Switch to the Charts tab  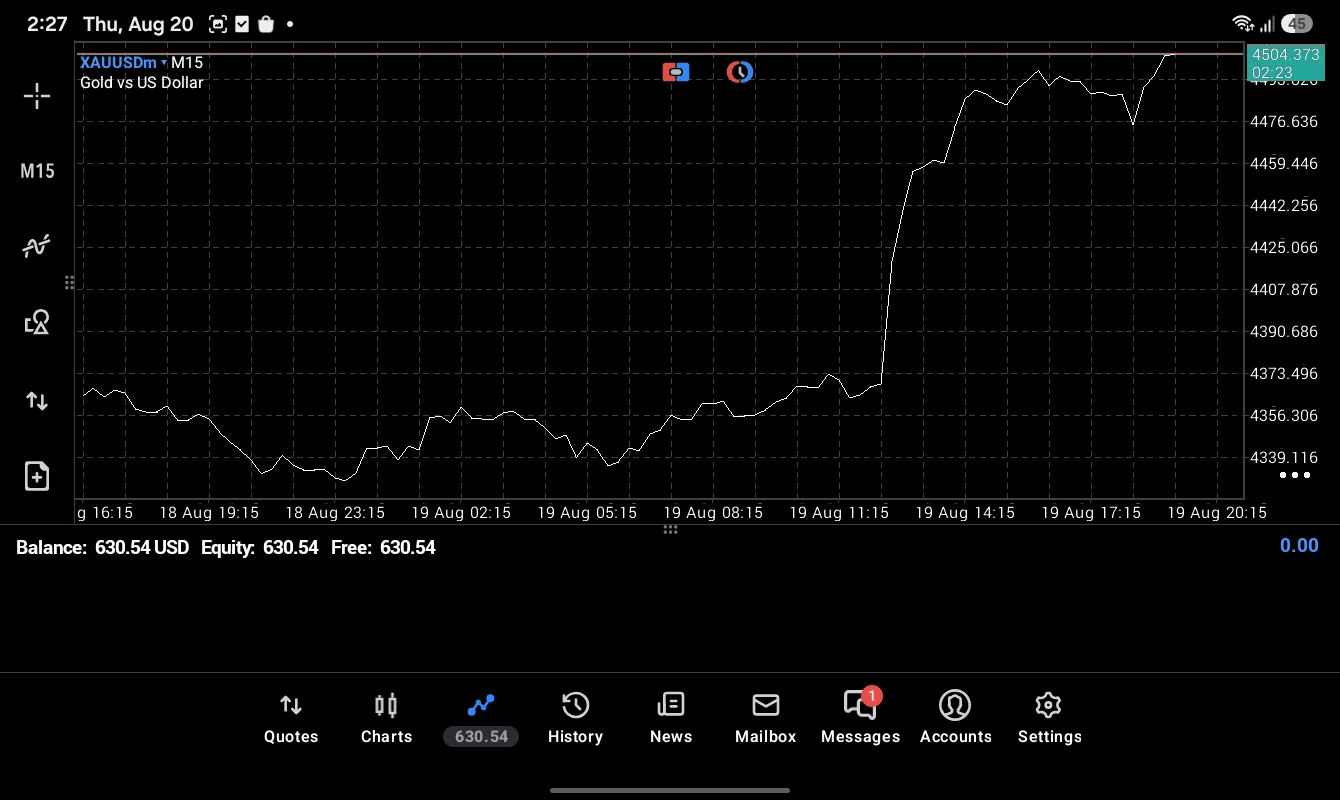[386, 719]
